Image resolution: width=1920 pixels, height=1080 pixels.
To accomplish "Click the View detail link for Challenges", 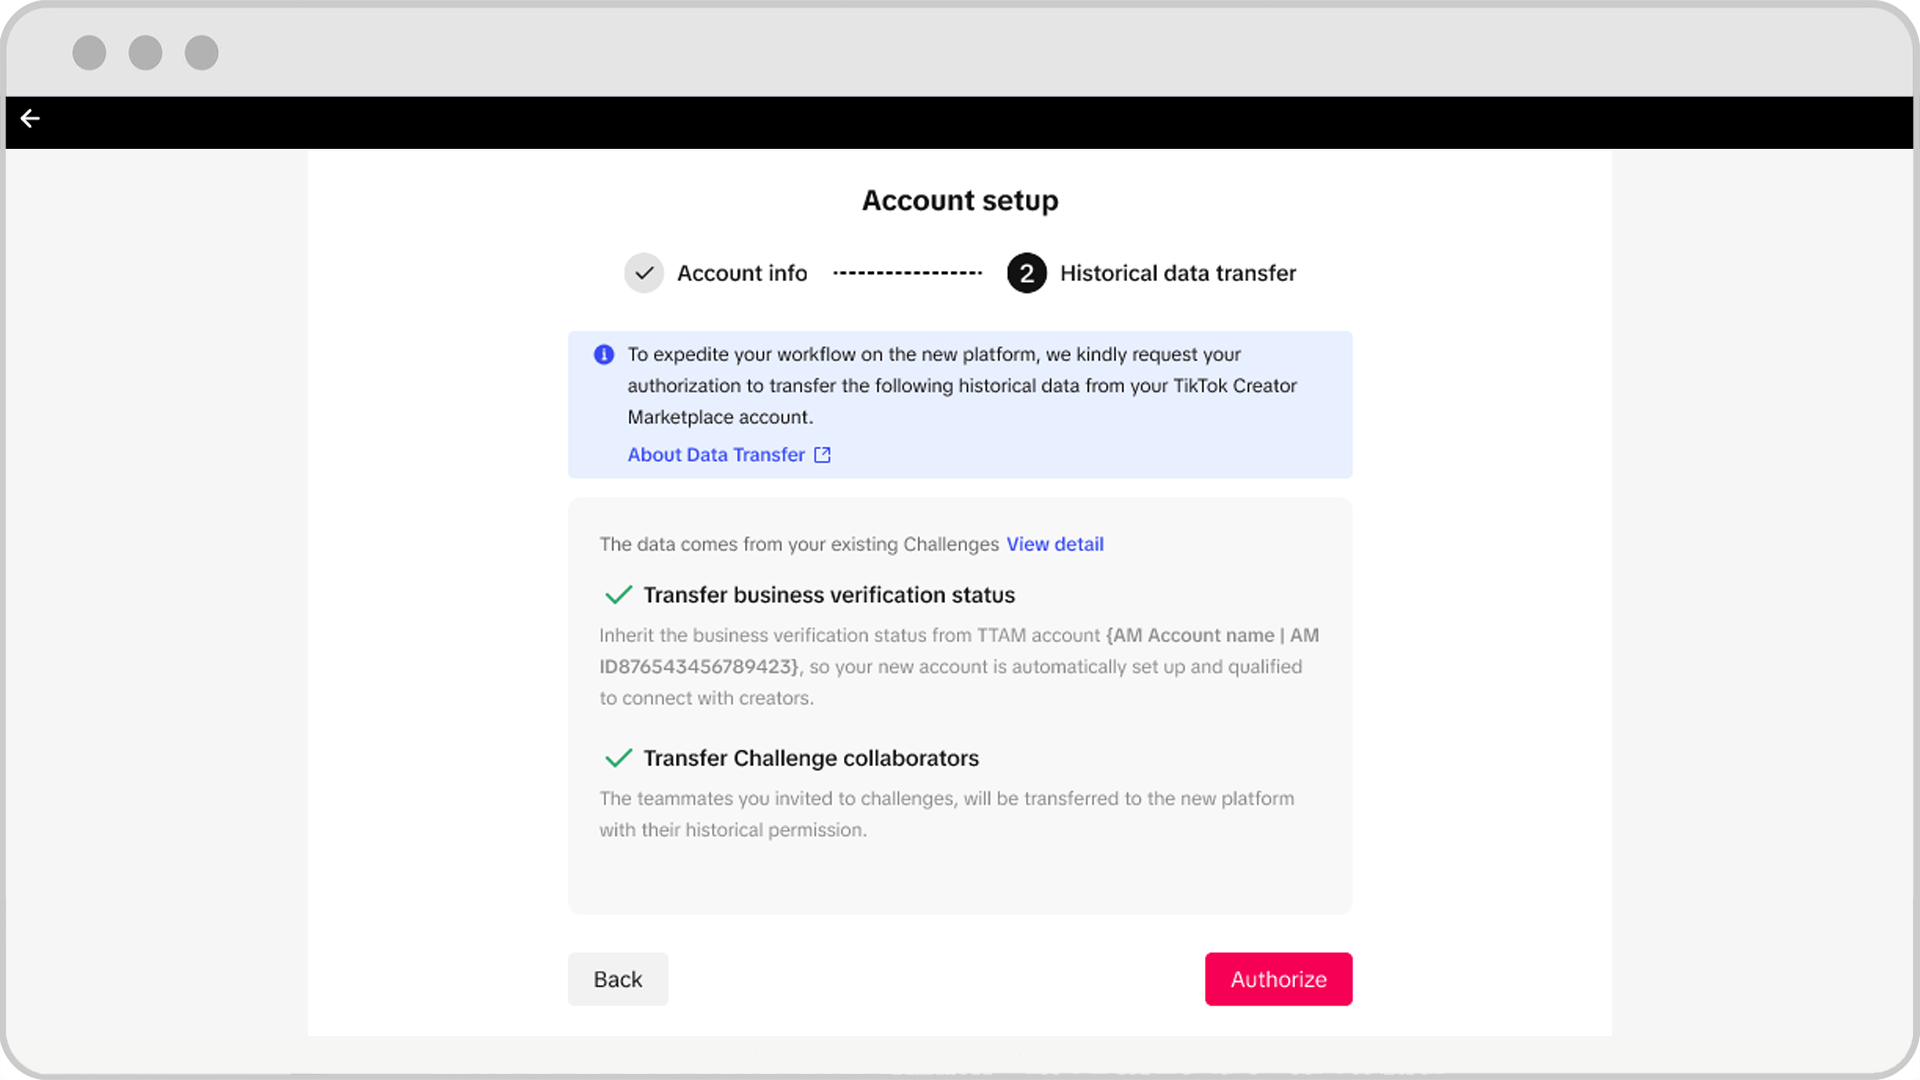I will (x=1055, y=542).
